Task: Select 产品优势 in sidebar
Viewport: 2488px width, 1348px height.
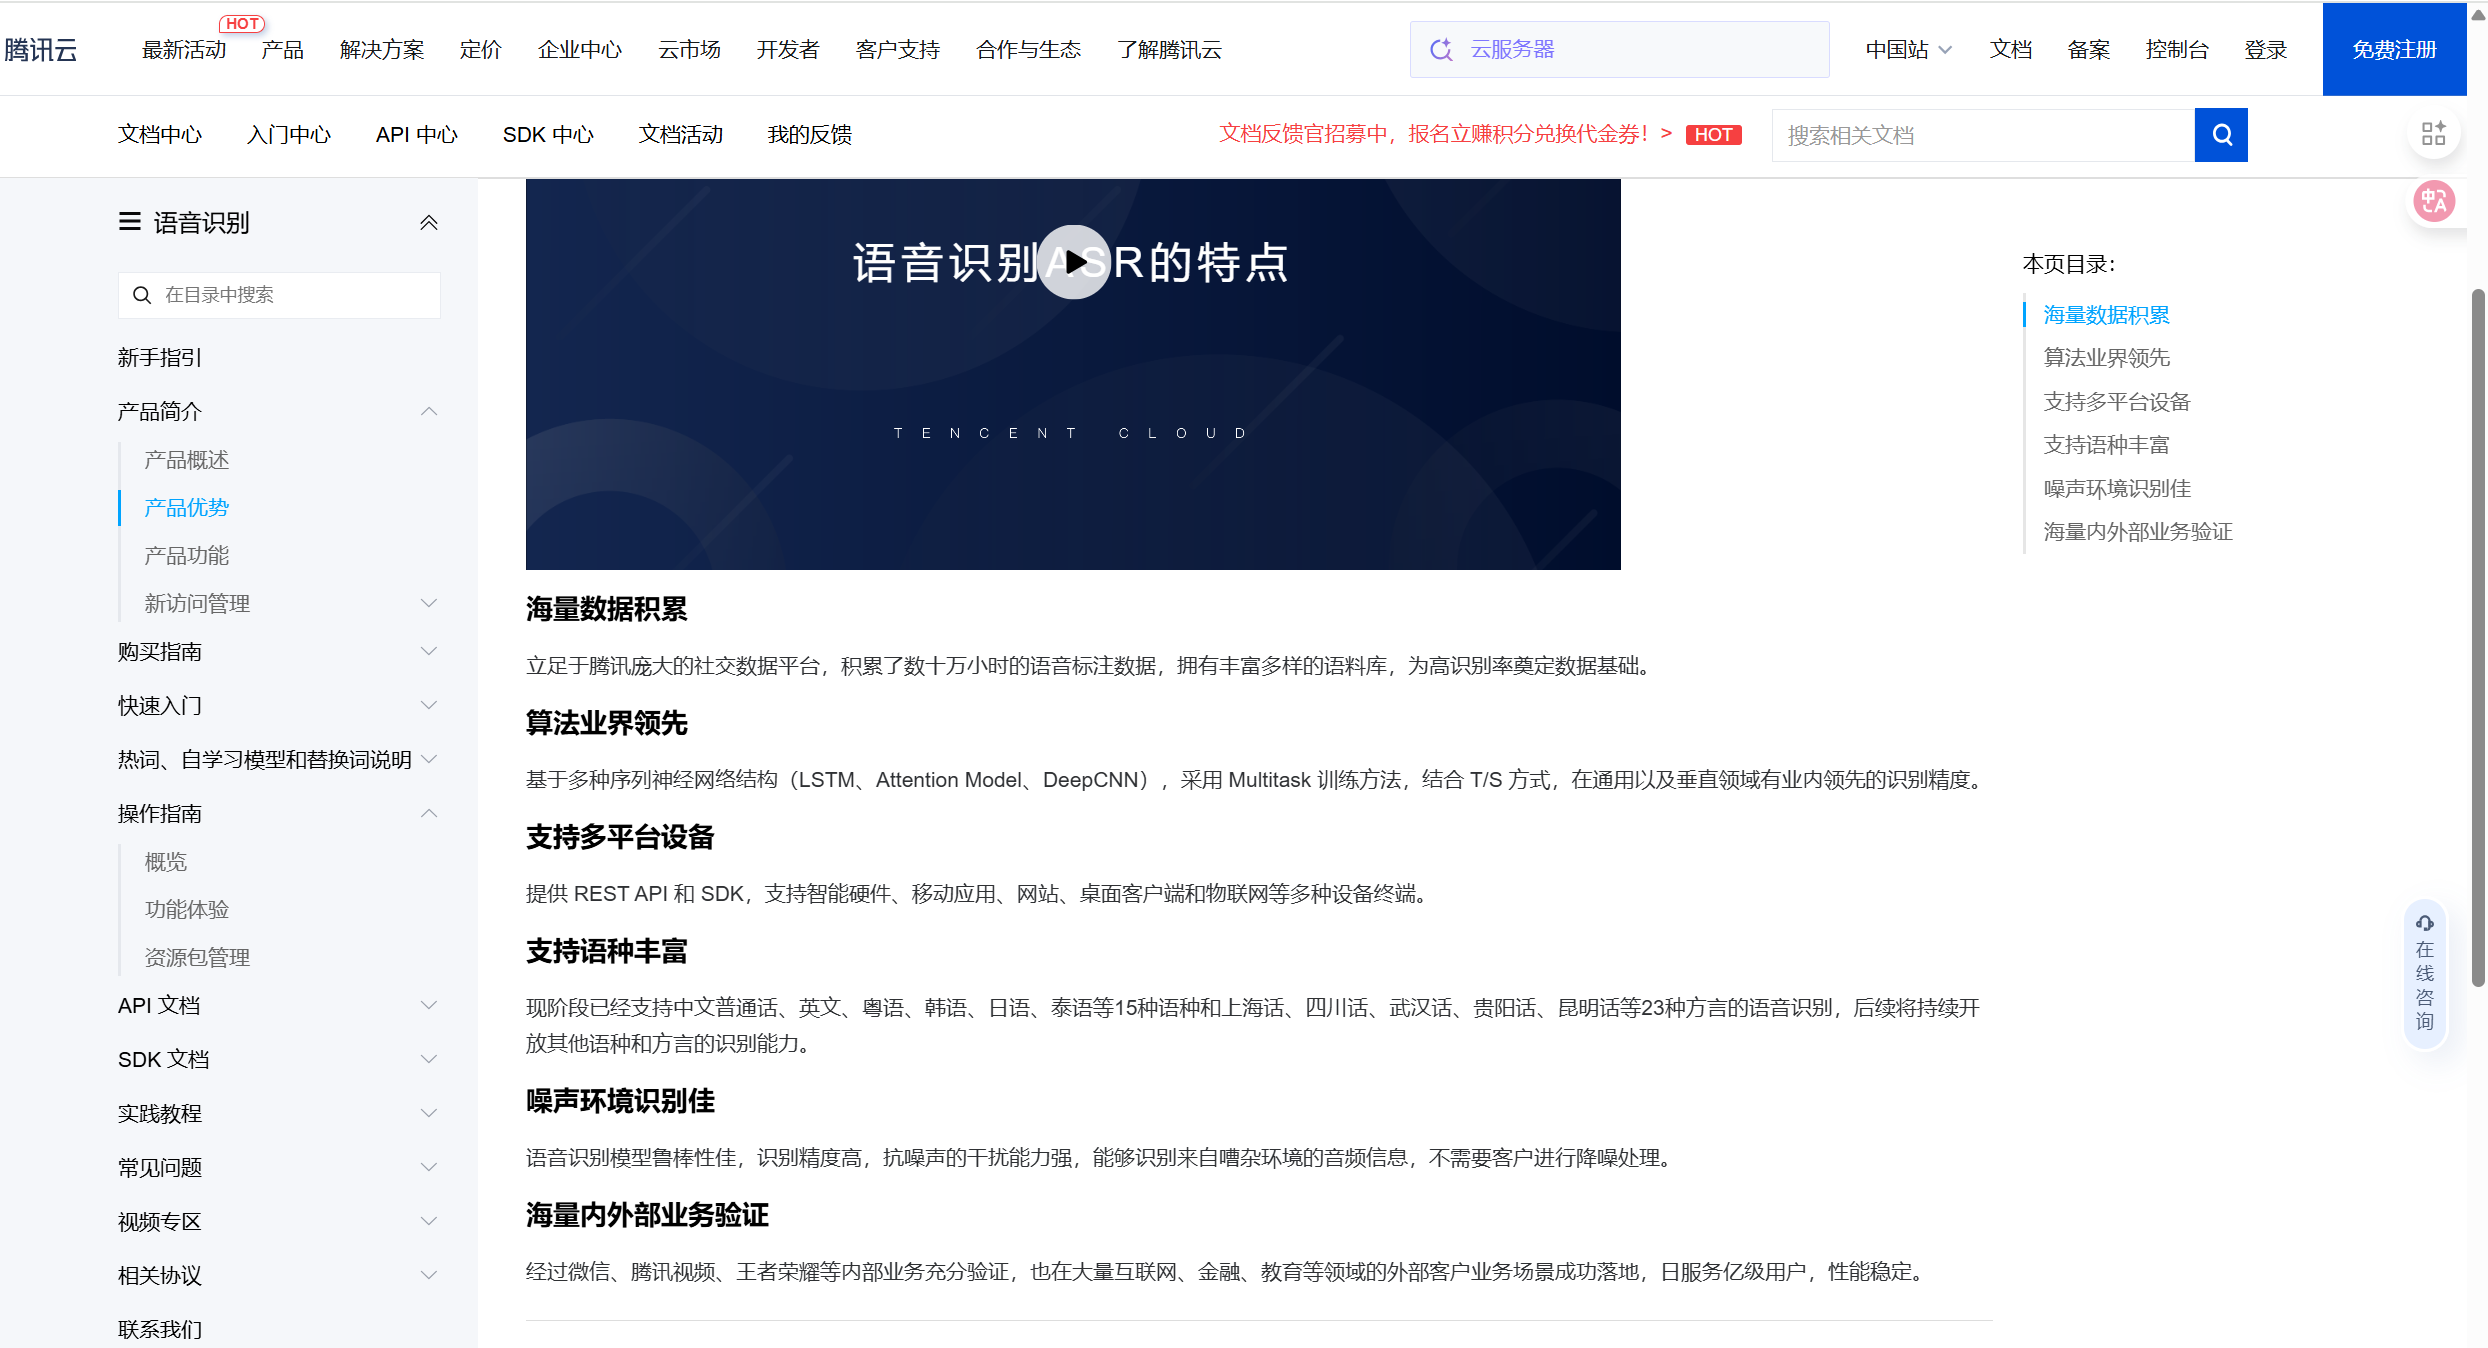Action: pyautogui.click(x=187, y=508)
